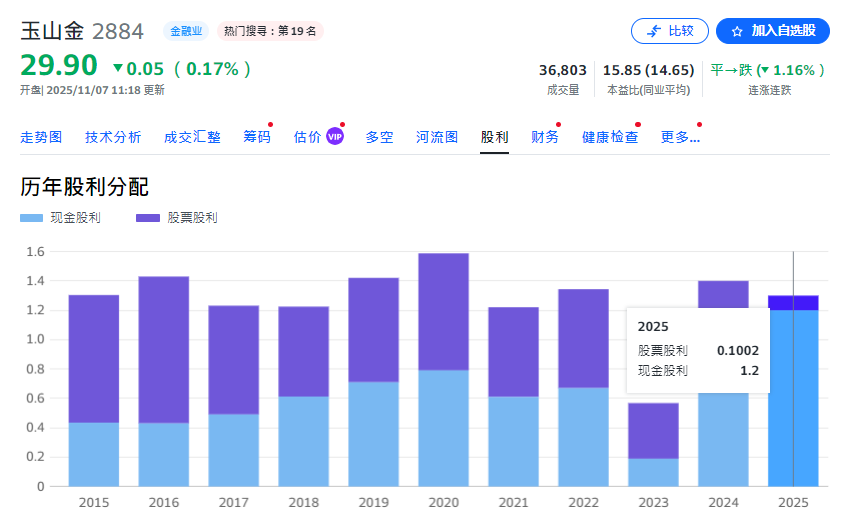
Task: Click the light blue 现金股利 legend swatch
Action: pos(31,218)
